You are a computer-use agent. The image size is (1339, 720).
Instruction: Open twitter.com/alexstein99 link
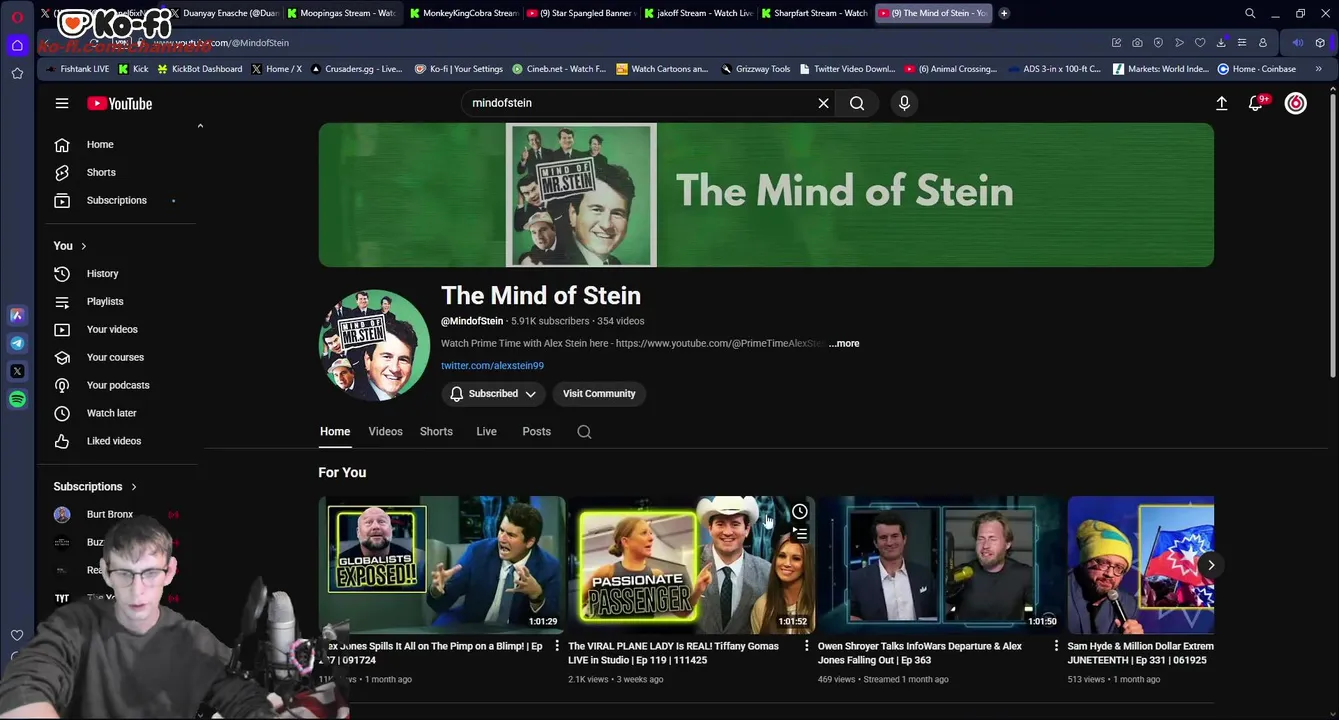click(492, 366)
